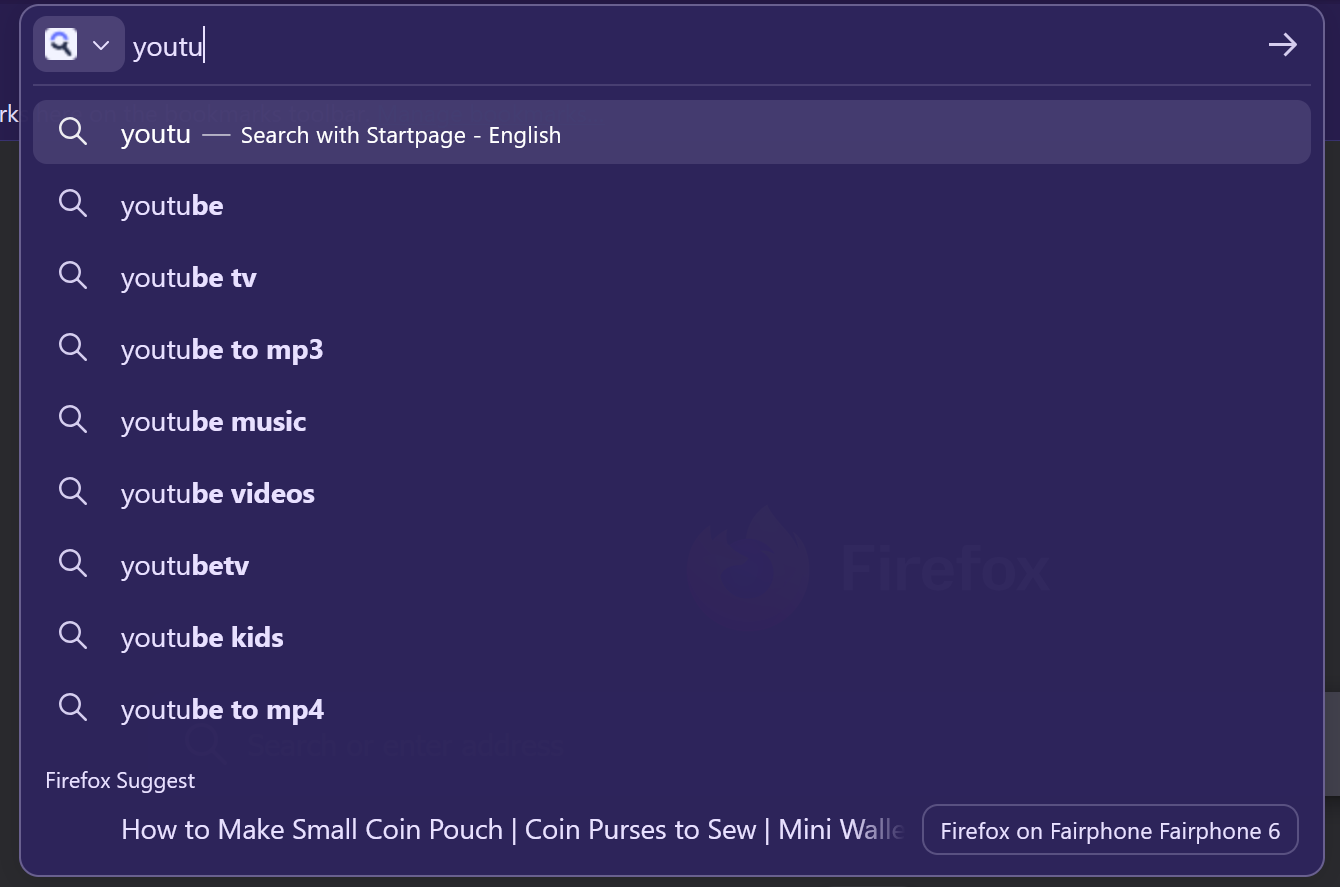
Task: Click search icon next to 'youtube videos'
Action: click(x=73, y=492)
